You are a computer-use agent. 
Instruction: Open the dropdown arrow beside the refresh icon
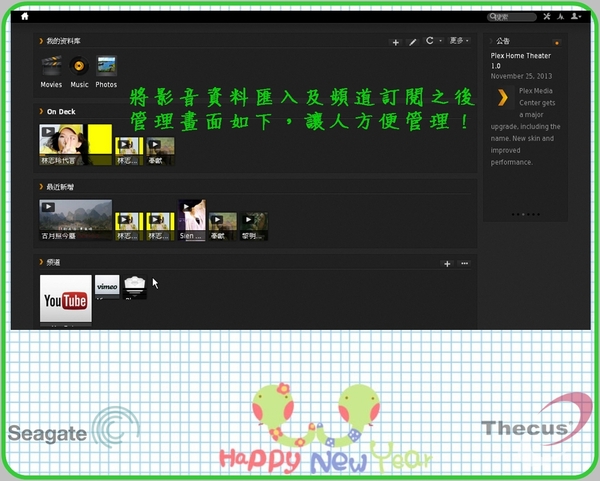click(x=440, y=41)
